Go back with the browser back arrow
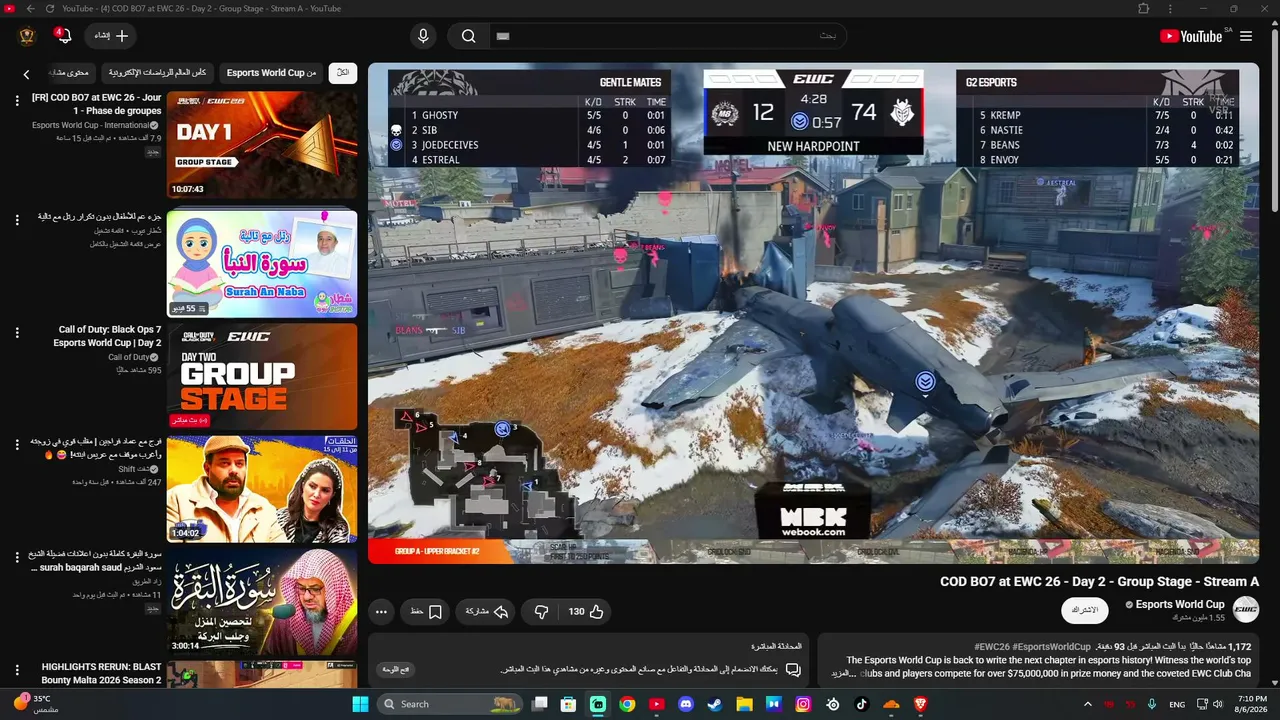 [x=30, y=9]
